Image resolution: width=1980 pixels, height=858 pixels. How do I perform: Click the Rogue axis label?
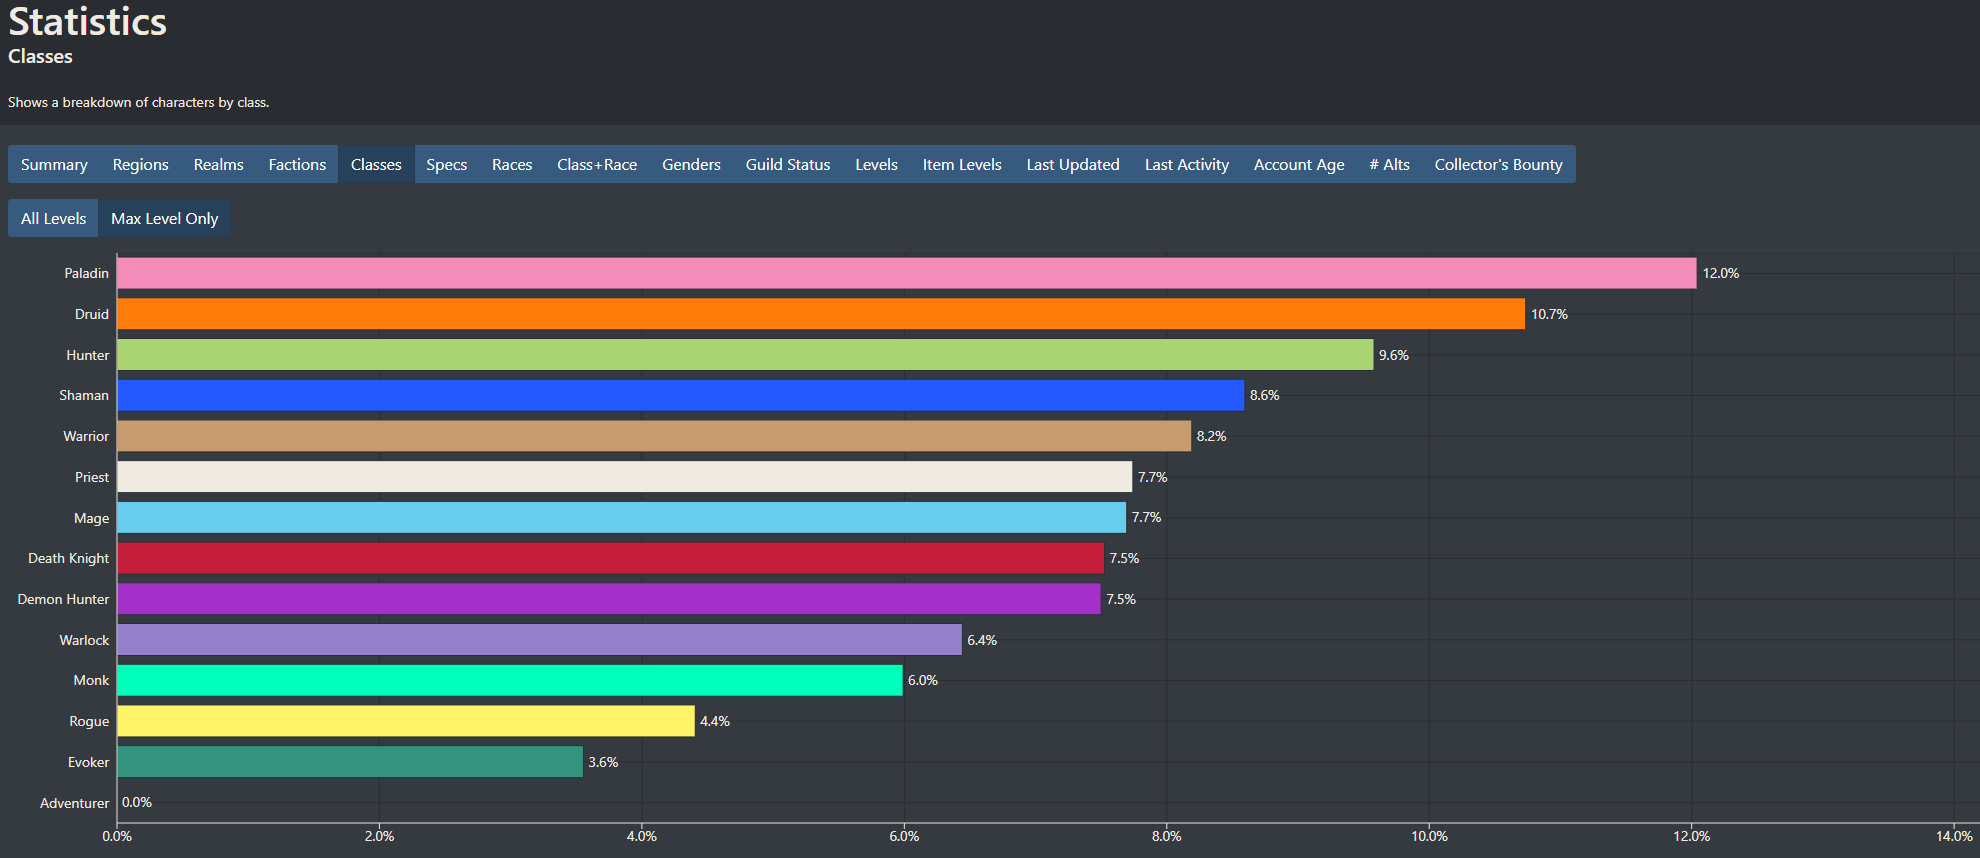(x=89, y=721)
